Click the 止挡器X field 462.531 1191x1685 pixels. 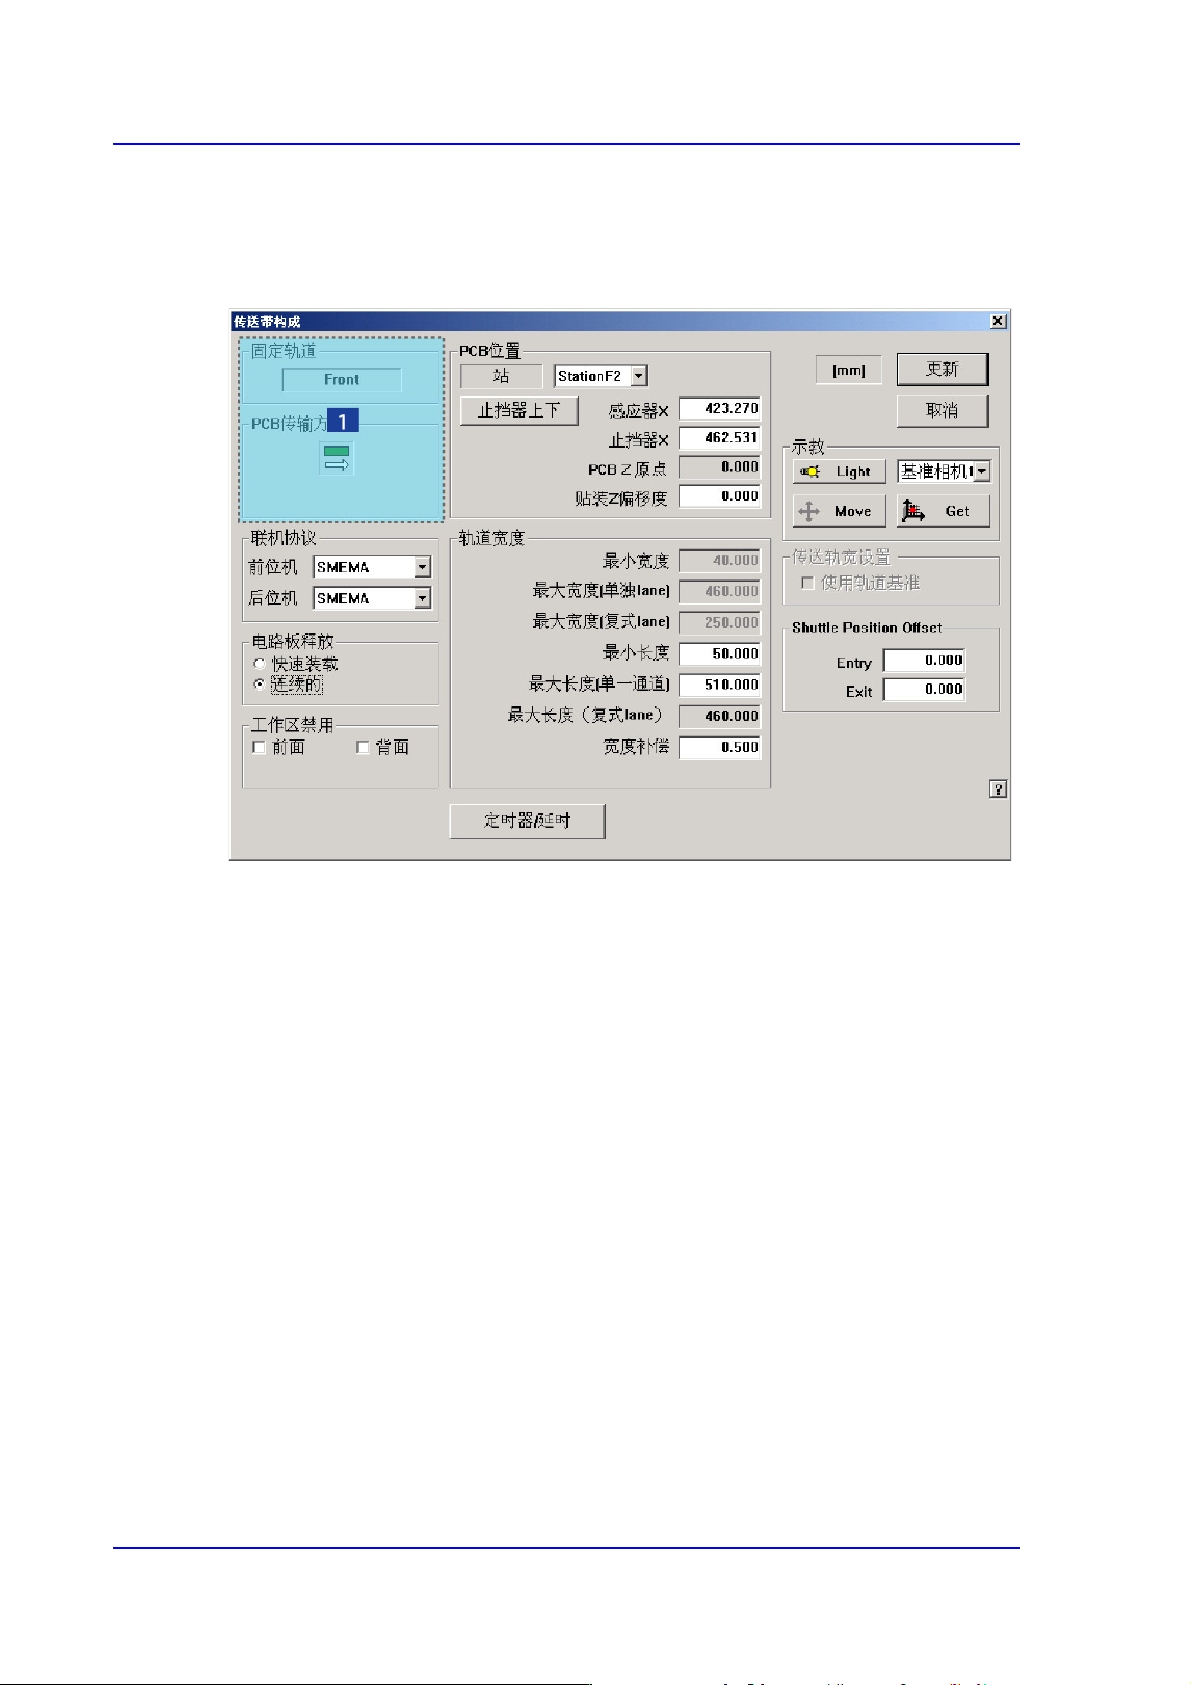coord(720,437)
